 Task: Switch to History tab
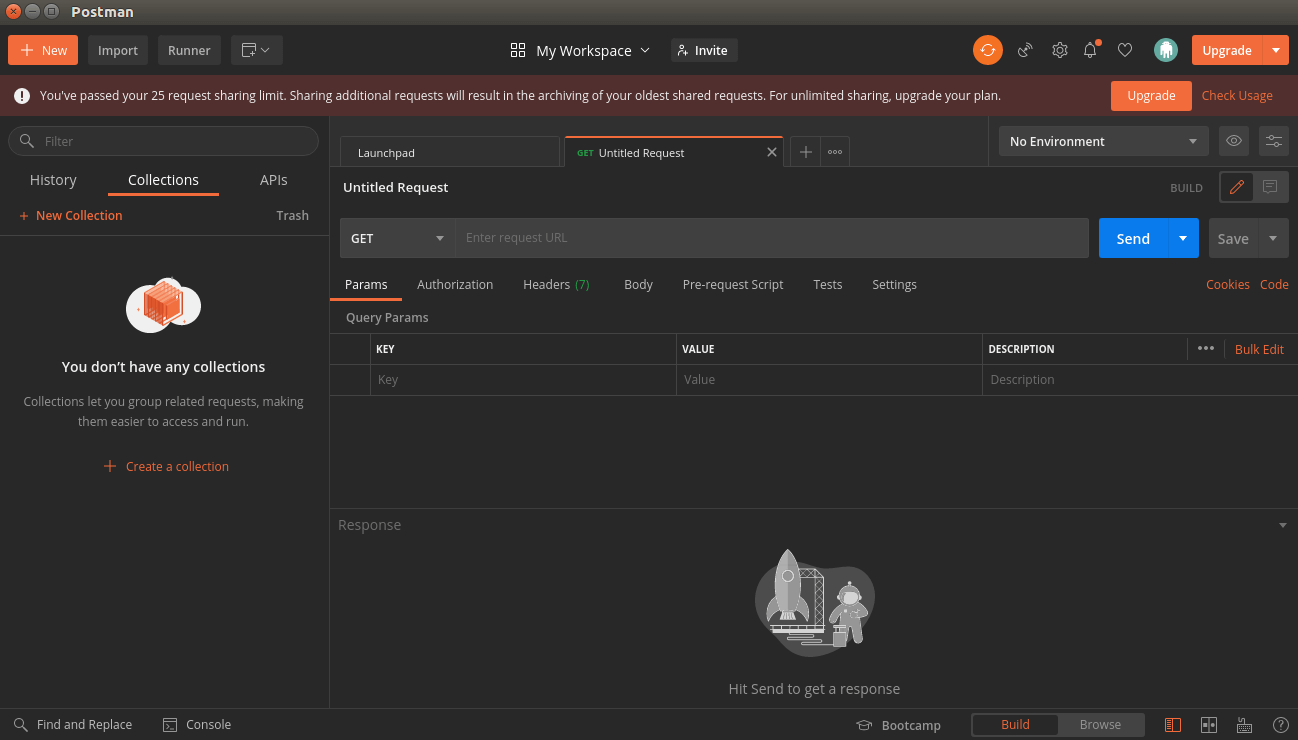(x=53, y=180)
